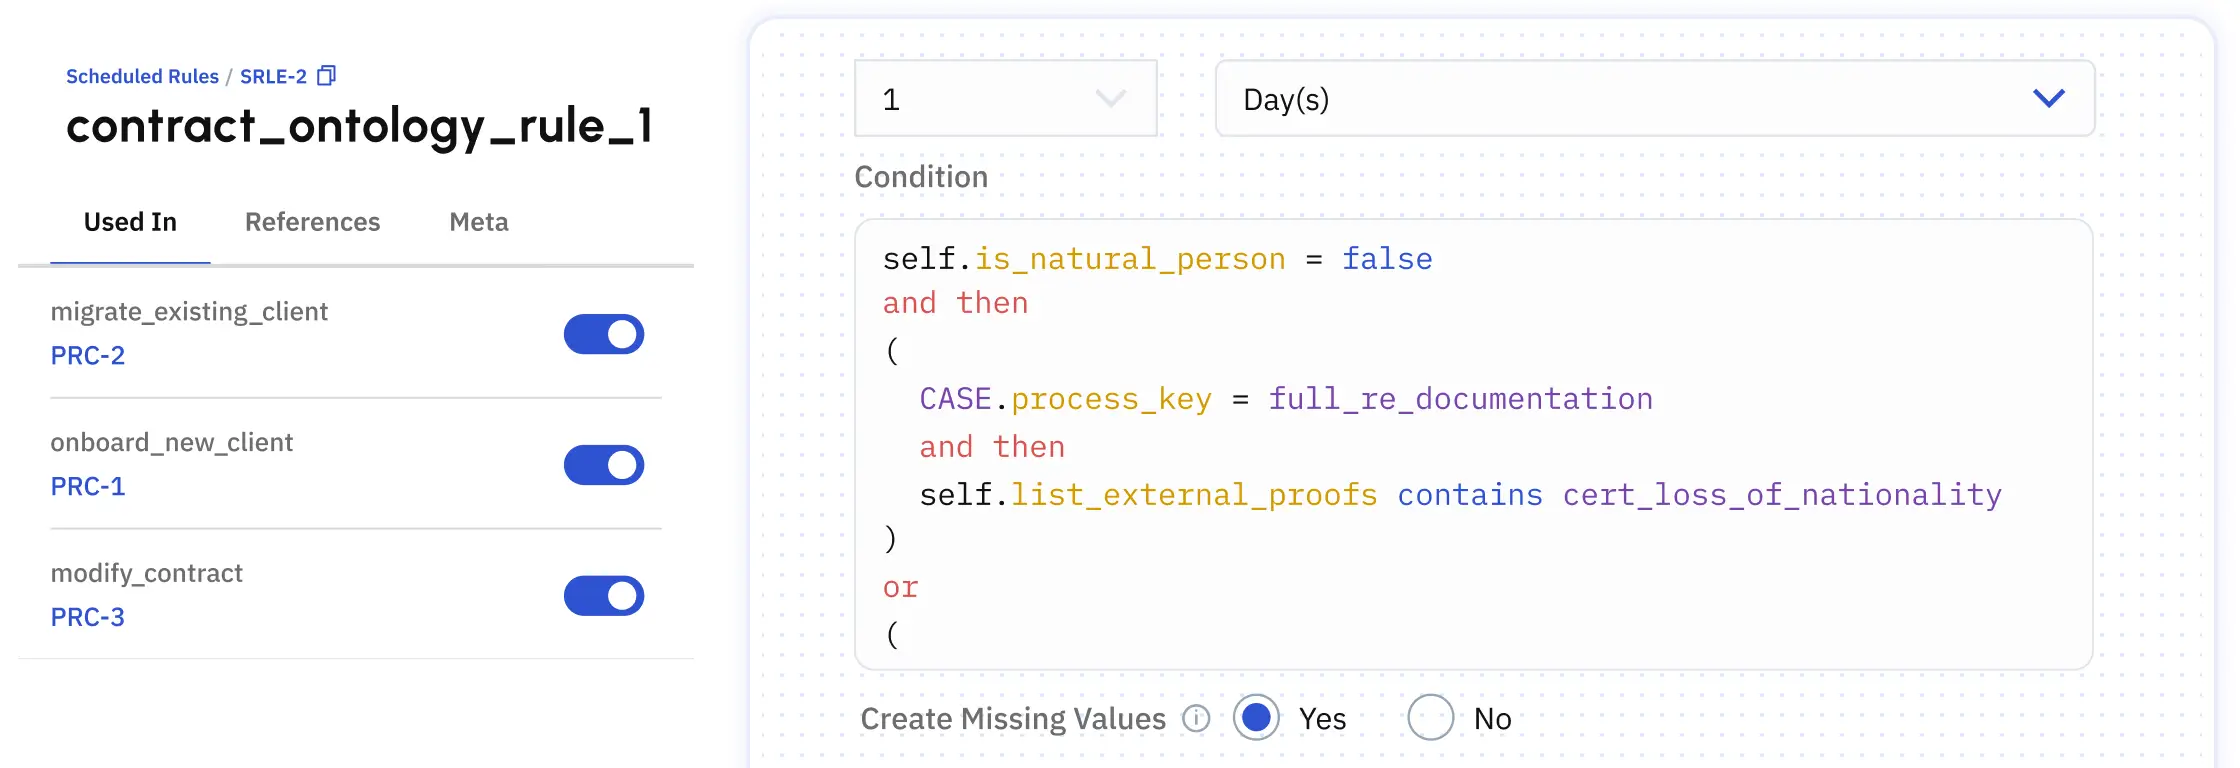Open the SRLE-2 breadcrumb link
Viewport: 2240px width, 768px height.
tap(273, 76)
